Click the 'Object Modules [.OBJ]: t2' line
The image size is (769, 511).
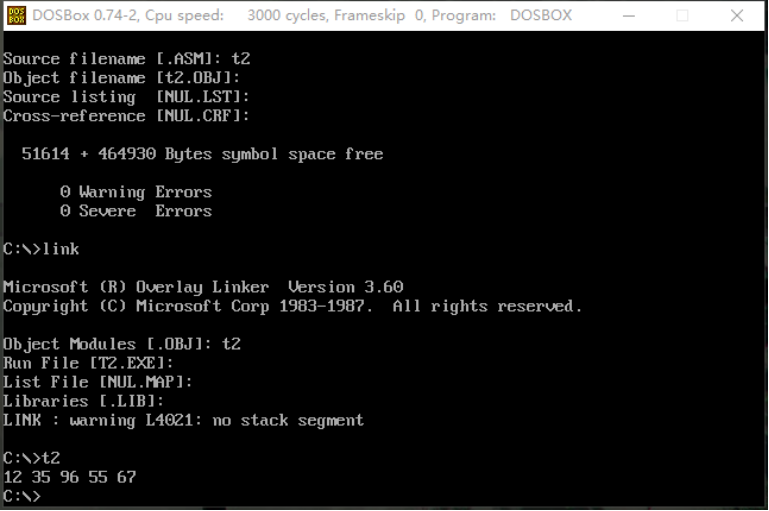coord(122,344)
